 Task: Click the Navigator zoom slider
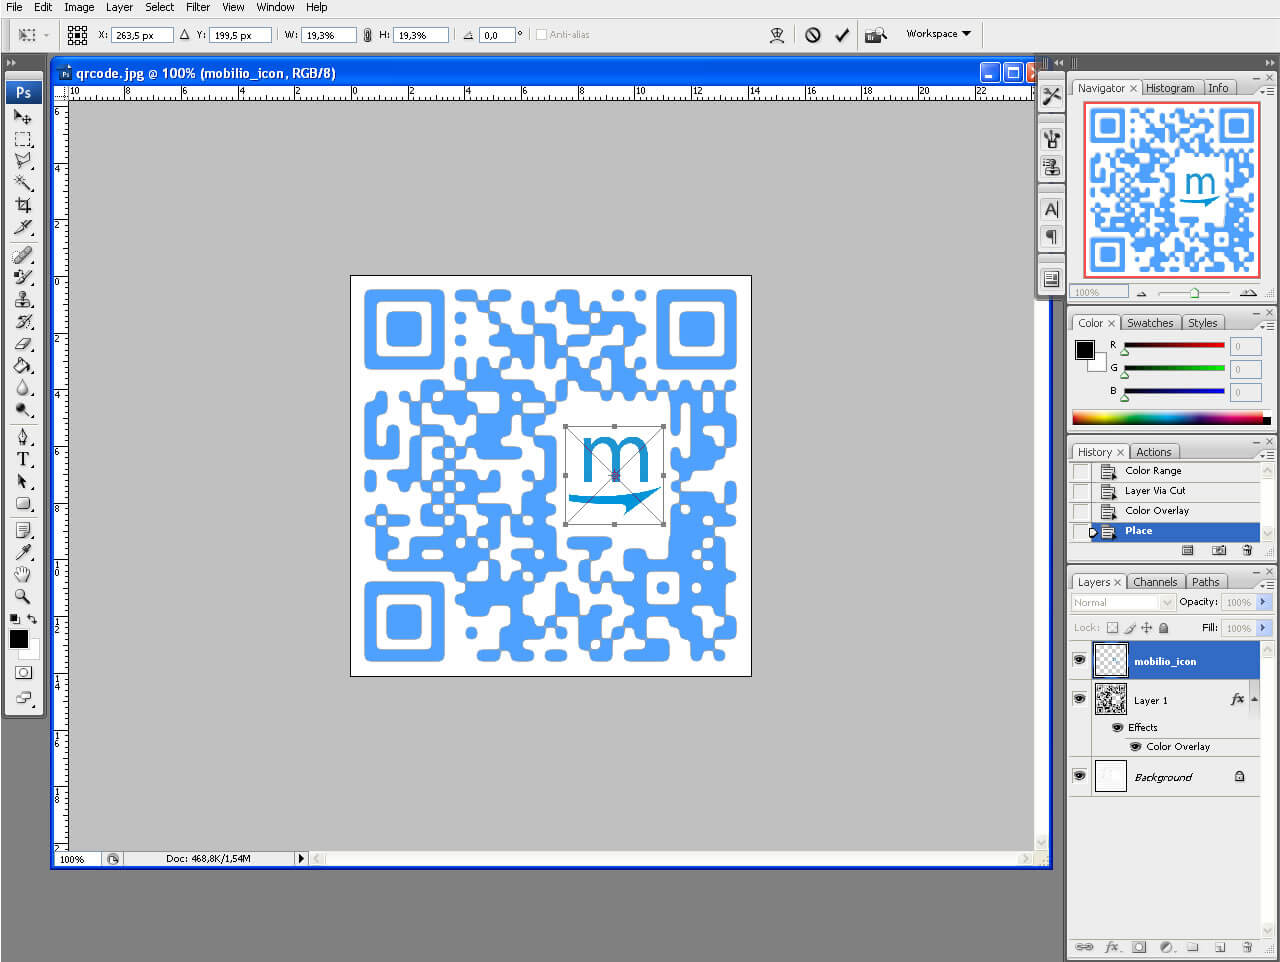1194,293
